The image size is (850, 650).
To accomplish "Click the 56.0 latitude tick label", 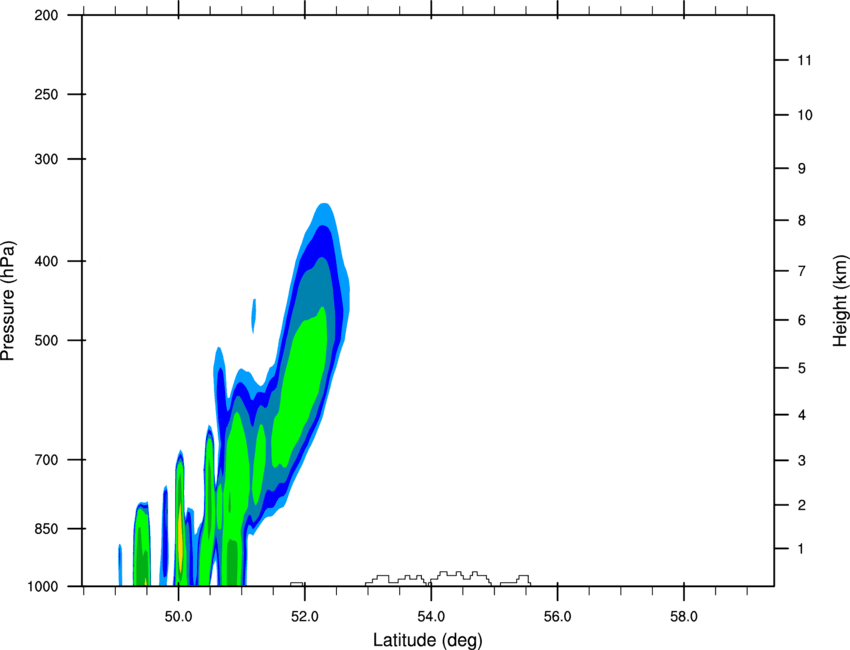I will [558, 617].
